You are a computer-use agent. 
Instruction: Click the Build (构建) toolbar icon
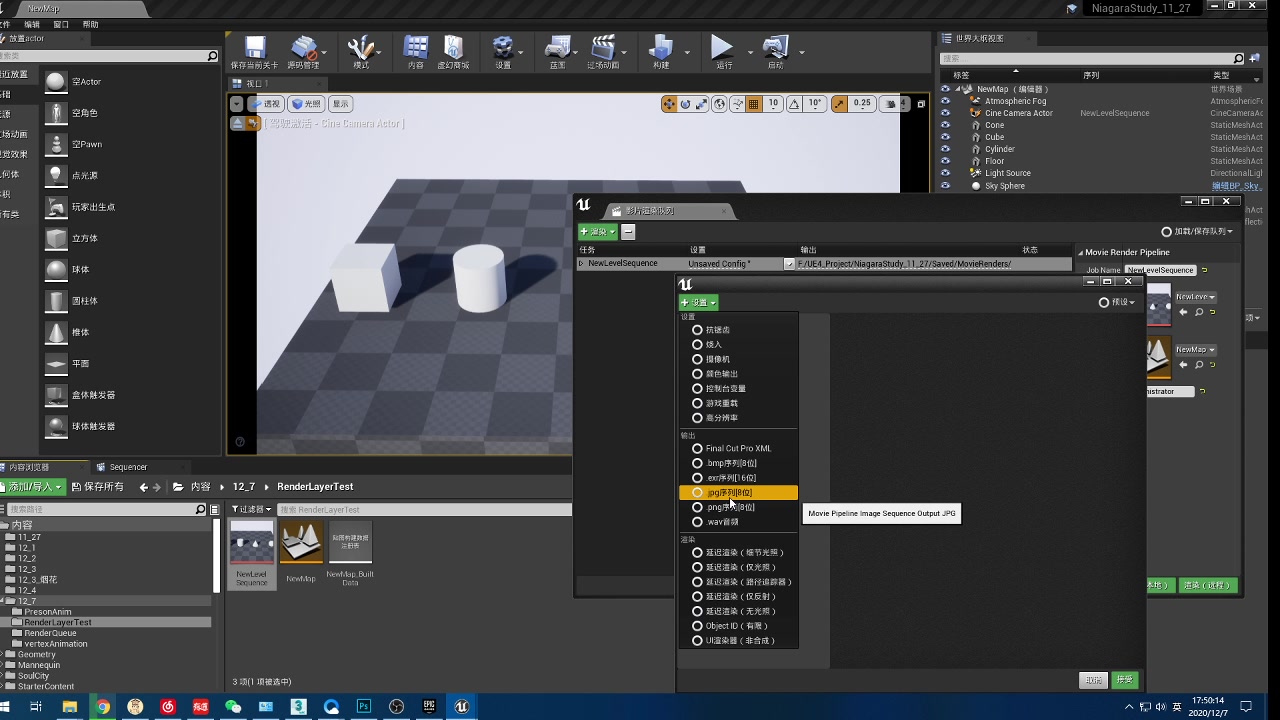click(660, 49)
